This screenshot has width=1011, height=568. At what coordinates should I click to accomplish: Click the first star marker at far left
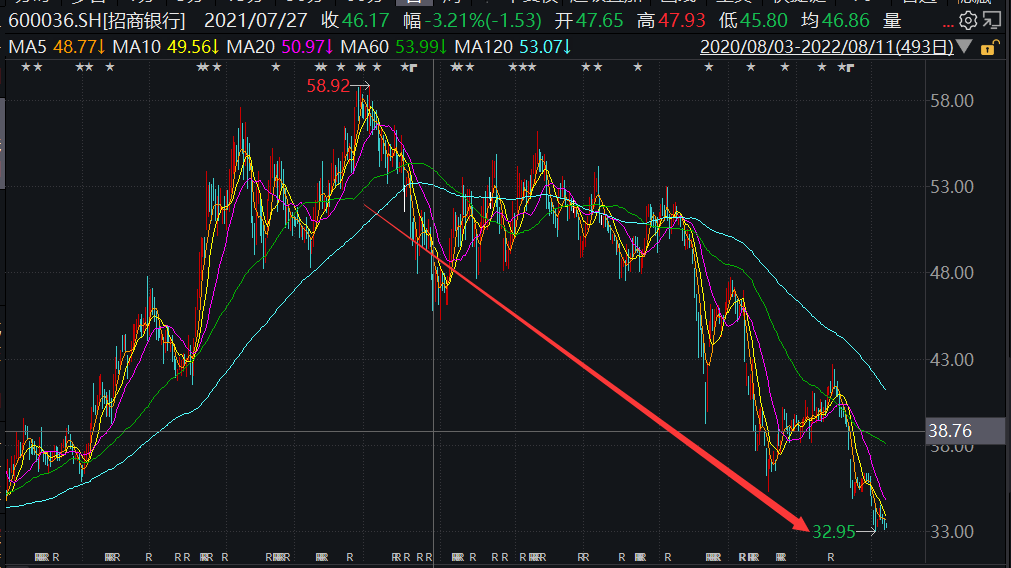click(25, 67)
